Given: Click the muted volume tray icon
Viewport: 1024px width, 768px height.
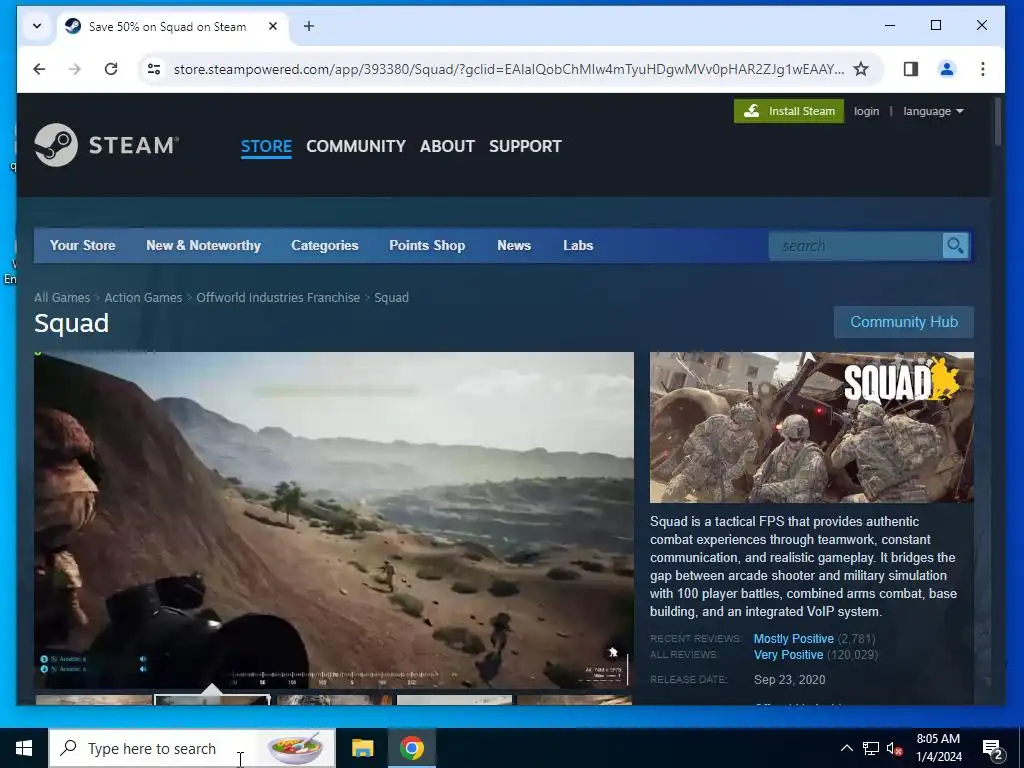Looking at the screenshot, I should [894, 748].
